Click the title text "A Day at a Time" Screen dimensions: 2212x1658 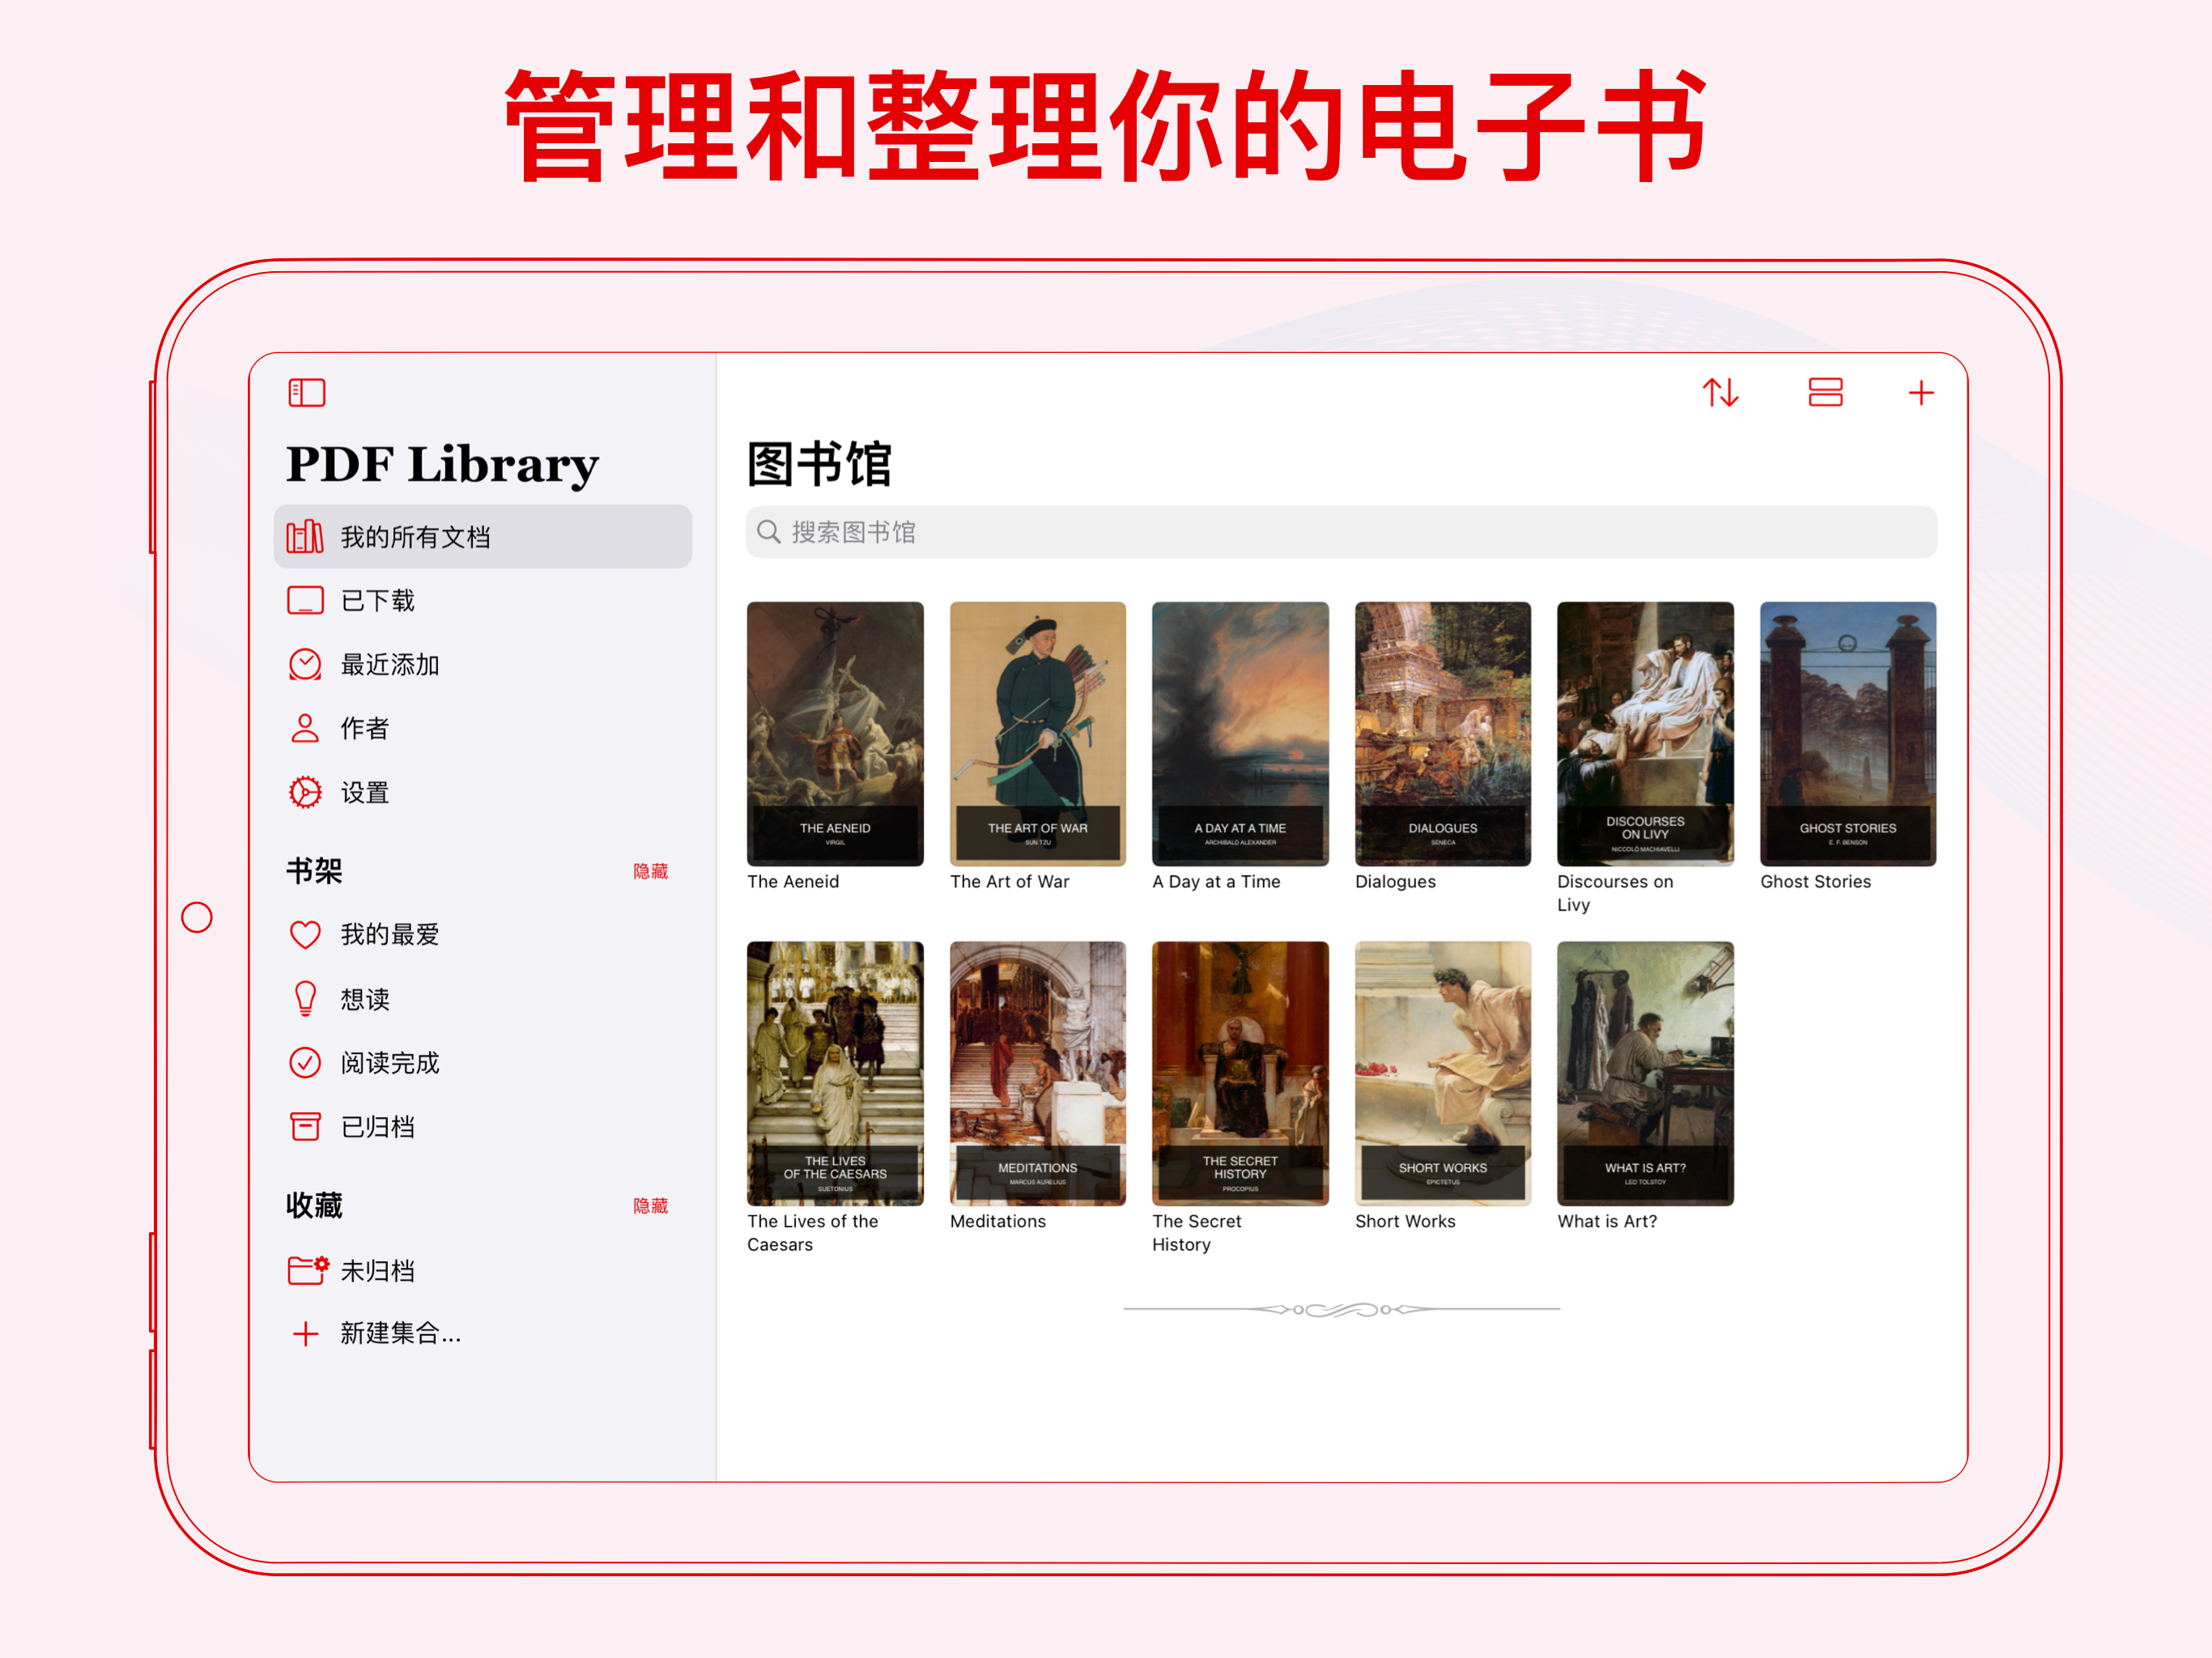pos(1216,881)
